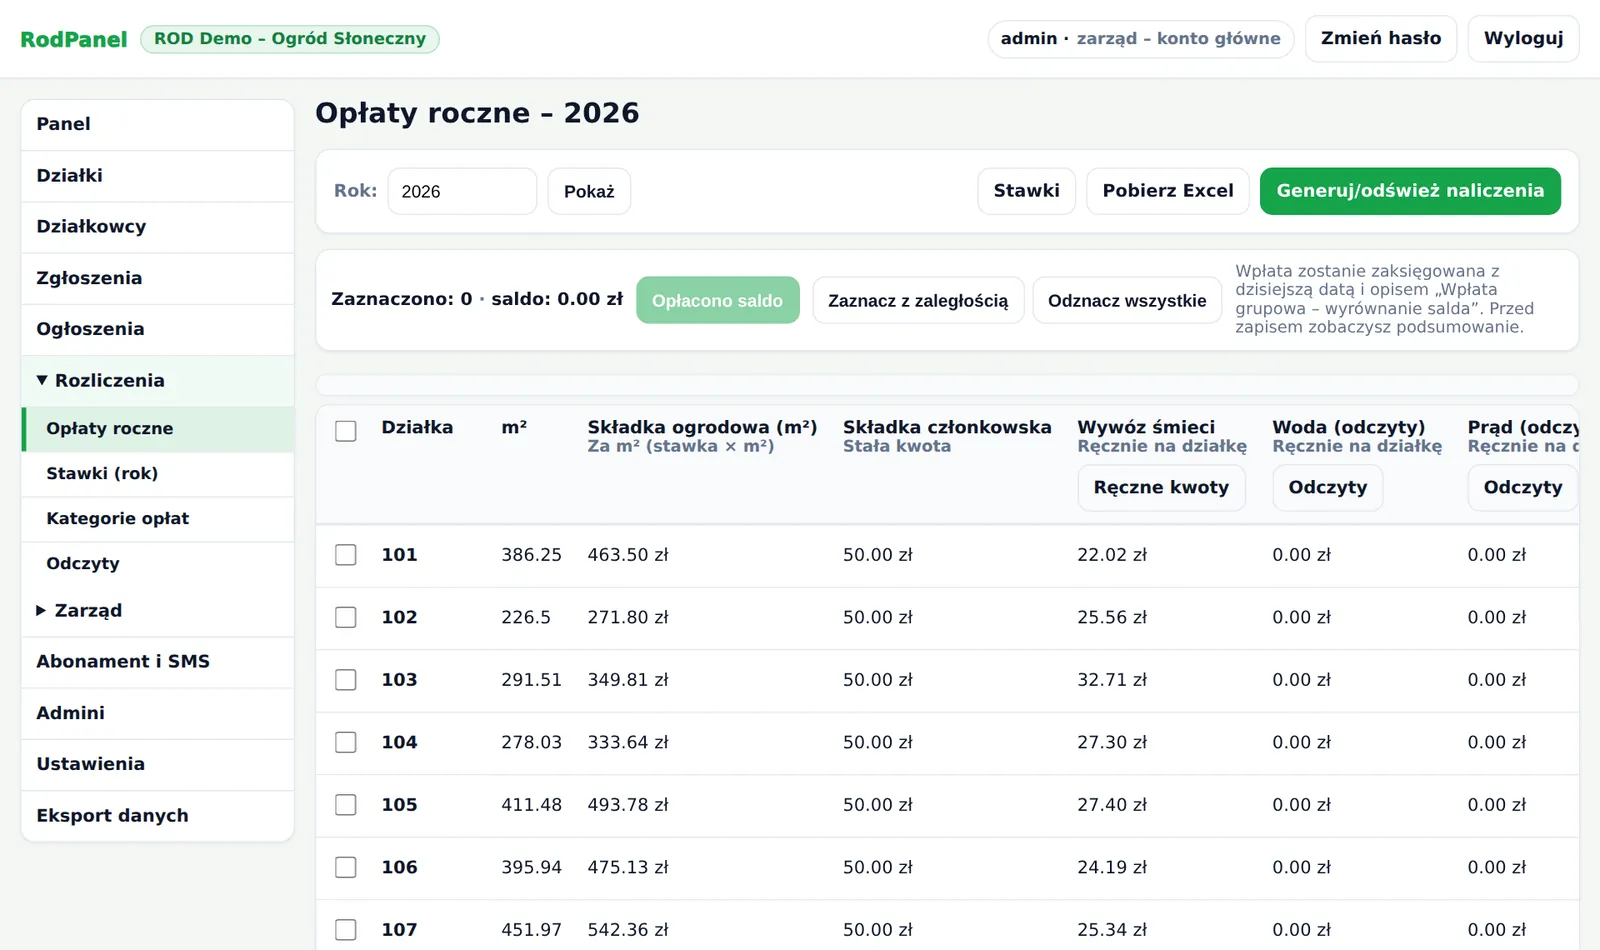Image resolution: width=1600 pixels, height=950 pixels.
Task: Click the Pokaż button
Action: pos(589,191)
